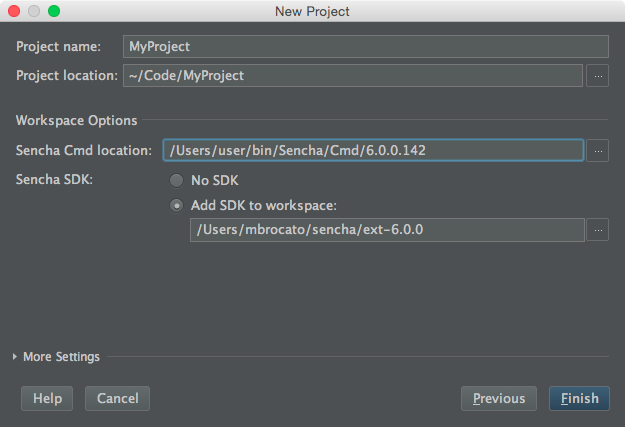Go back with the Previous button
This screenshot has width=625, height=427.
(x=499, y=398)
